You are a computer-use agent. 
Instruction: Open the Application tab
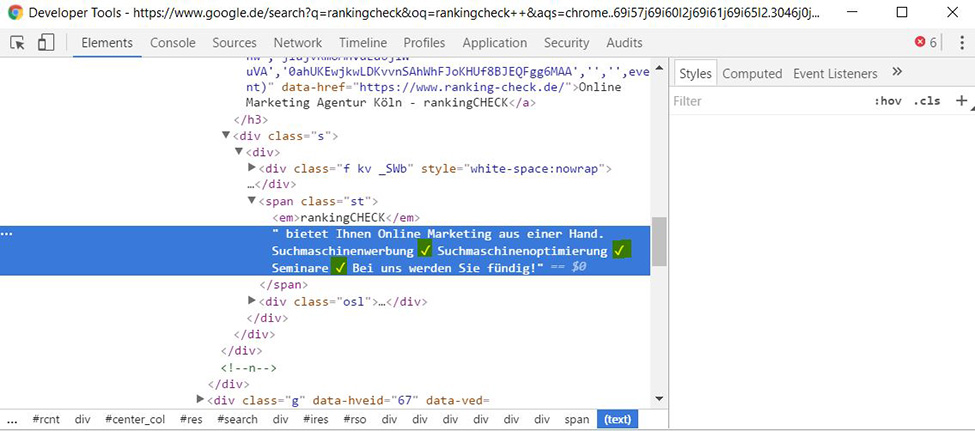tap(495, 43)
